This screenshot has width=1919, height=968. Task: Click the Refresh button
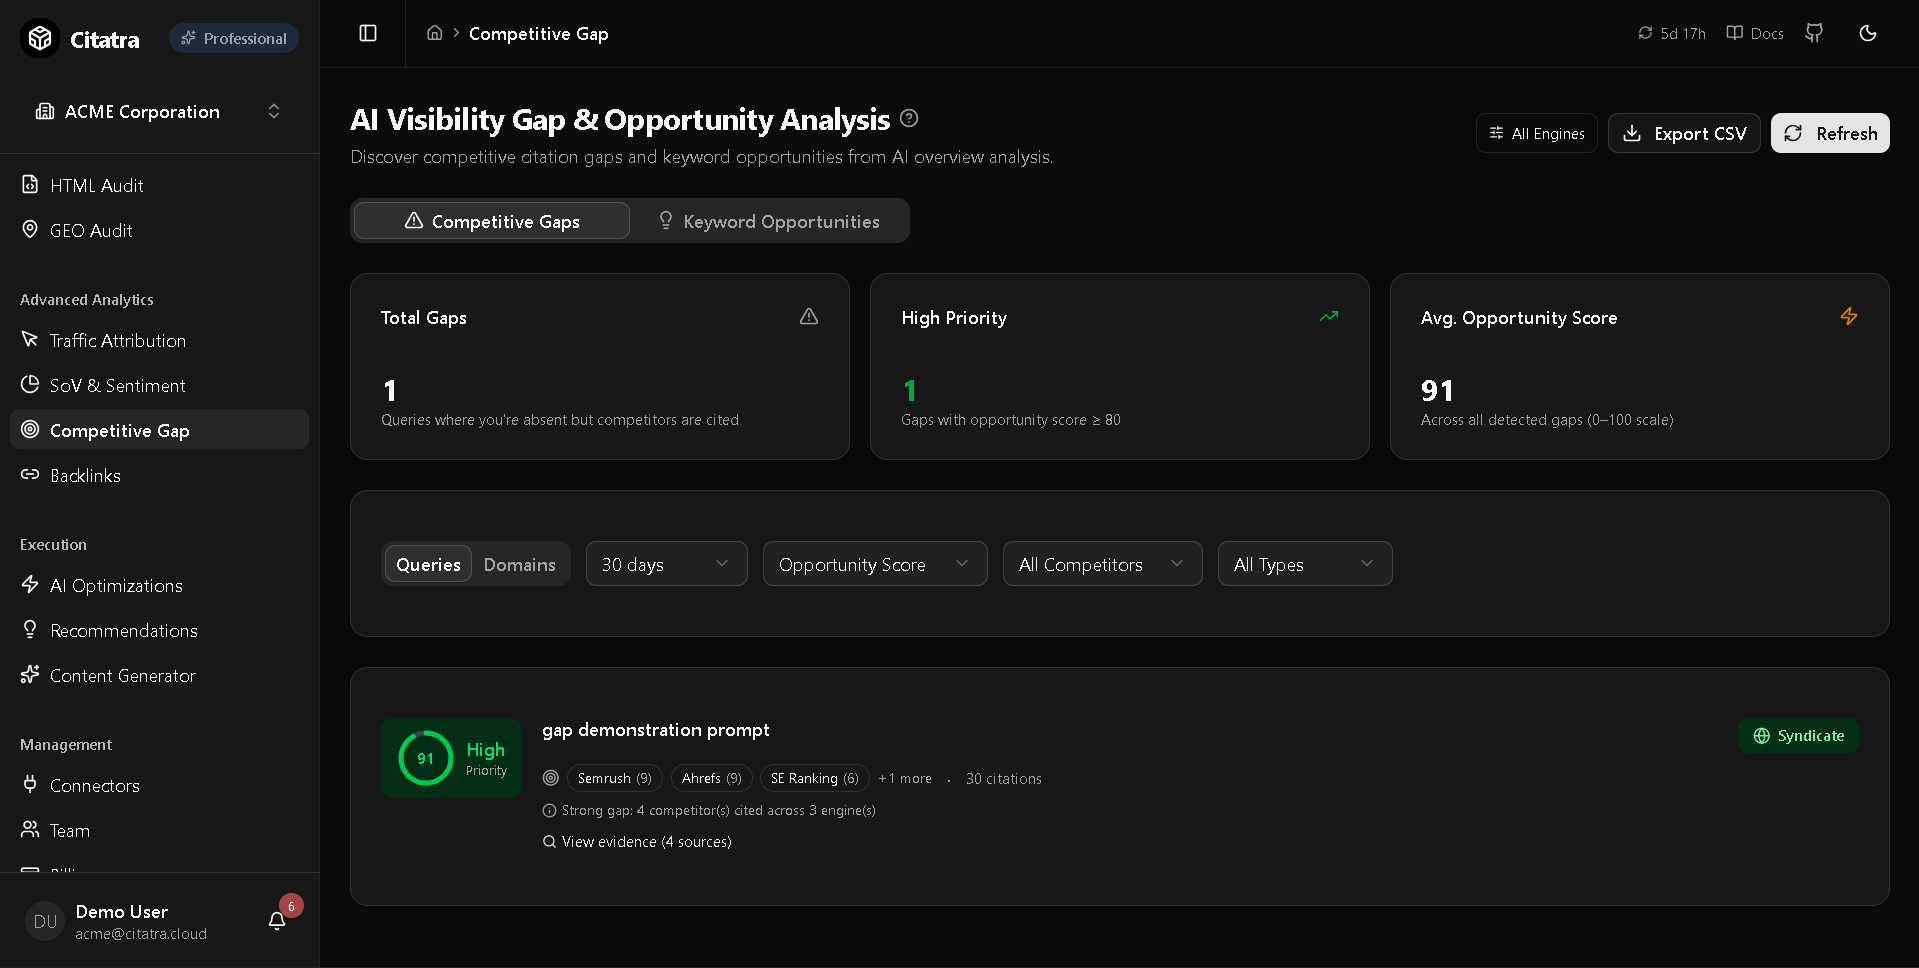(1830, 133)
